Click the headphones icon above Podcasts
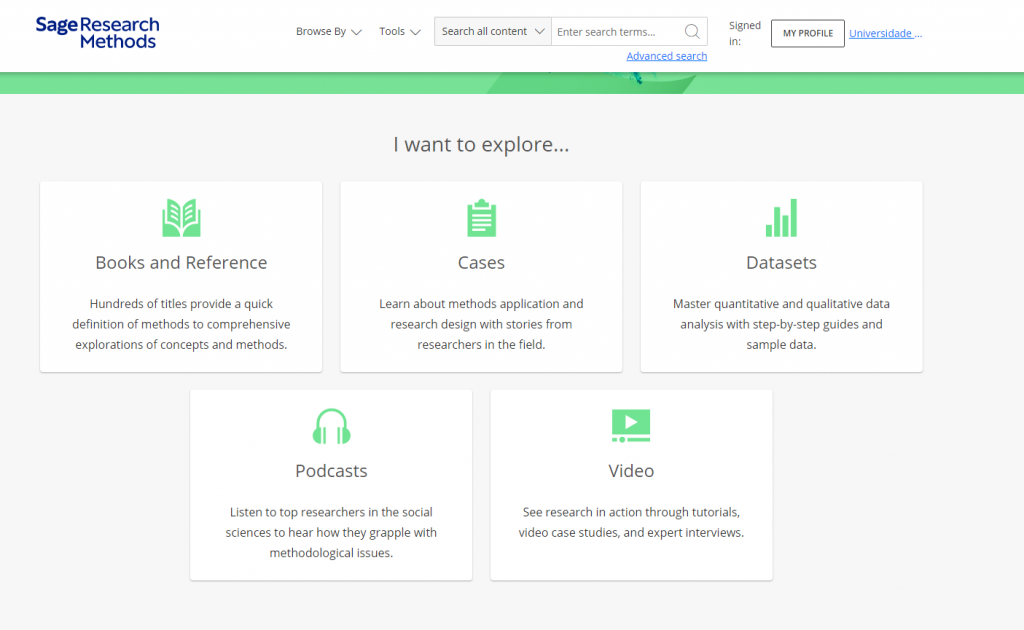1024x630 pixels. (x=331, y=427)
